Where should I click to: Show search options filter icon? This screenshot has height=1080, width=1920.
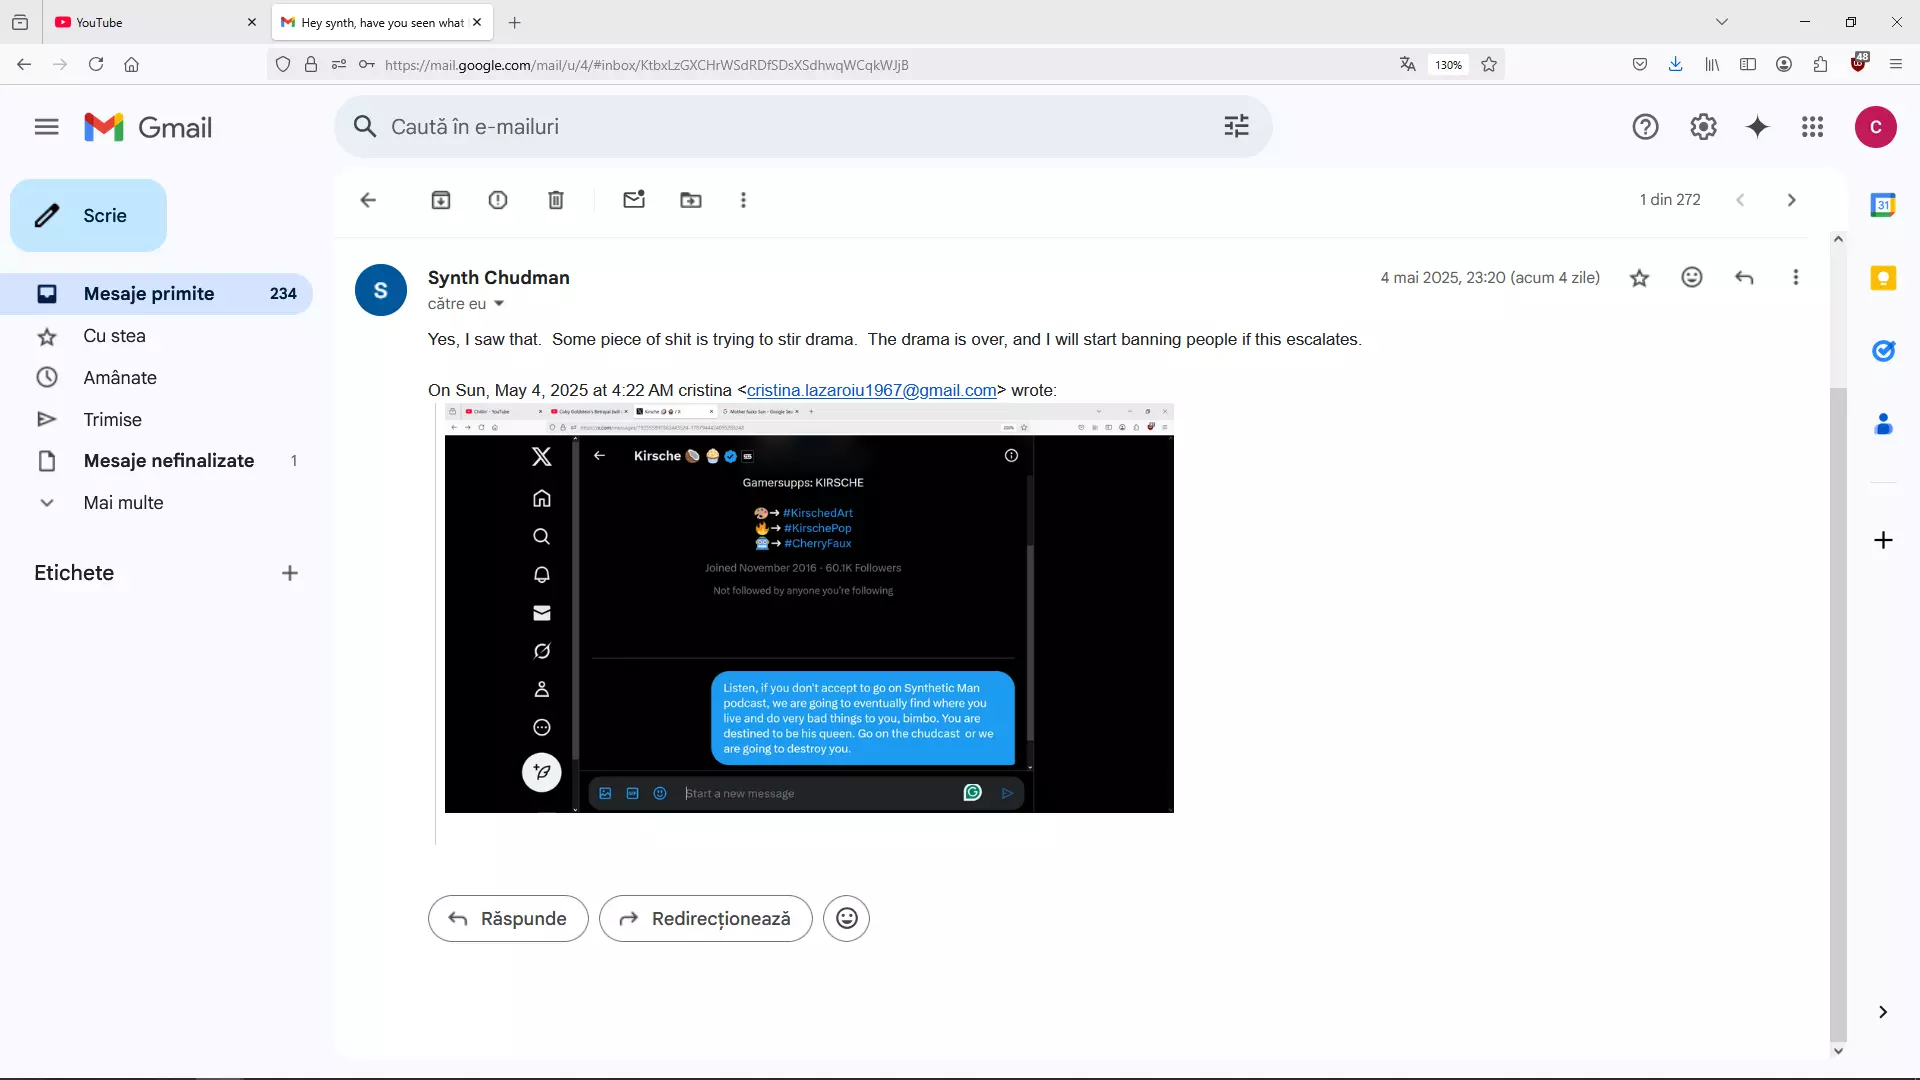(x=1237, y=127)
